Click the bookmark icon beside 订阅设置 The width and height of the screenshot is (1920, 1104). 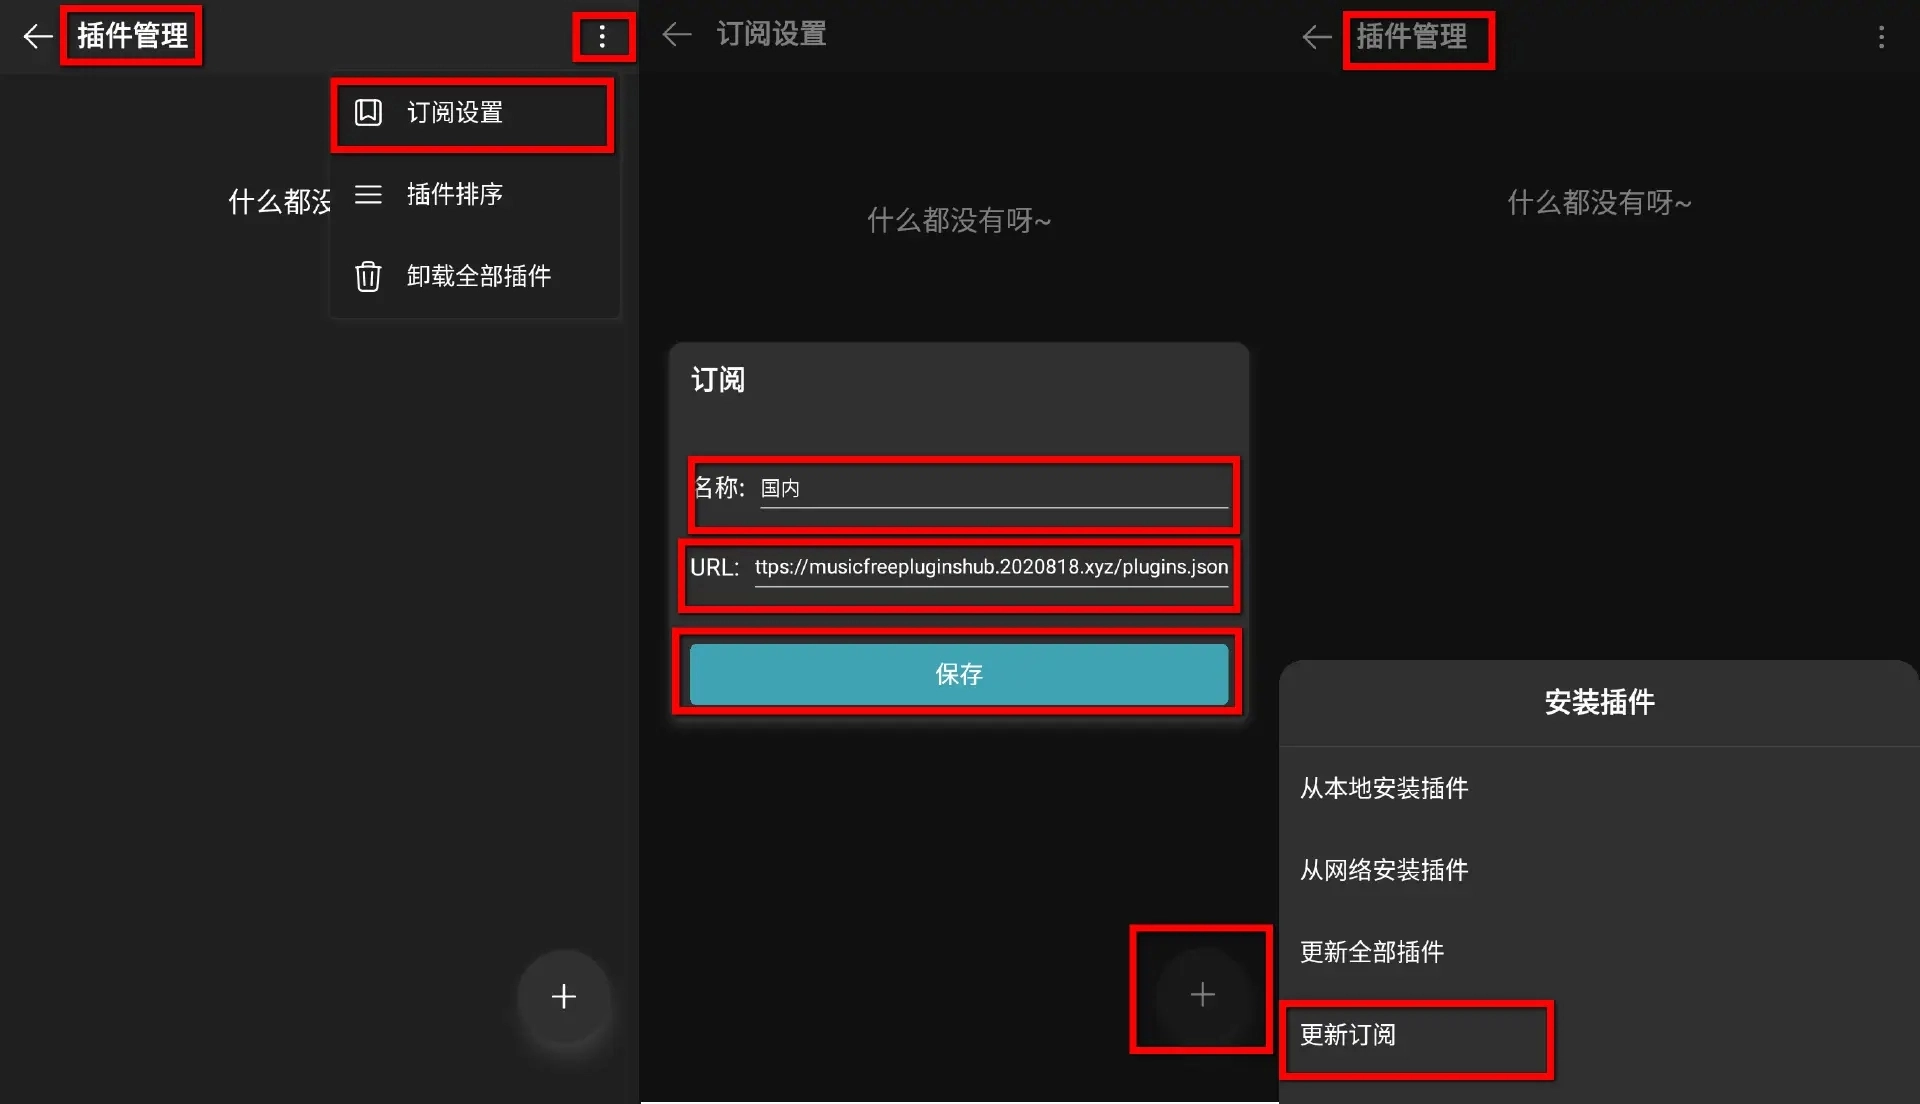coord(368,112)
